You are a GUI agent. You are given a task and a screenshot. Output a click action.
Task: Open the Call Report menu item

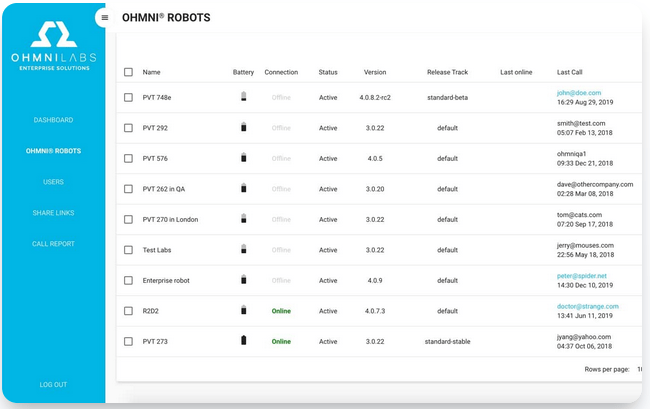point(53,244)
